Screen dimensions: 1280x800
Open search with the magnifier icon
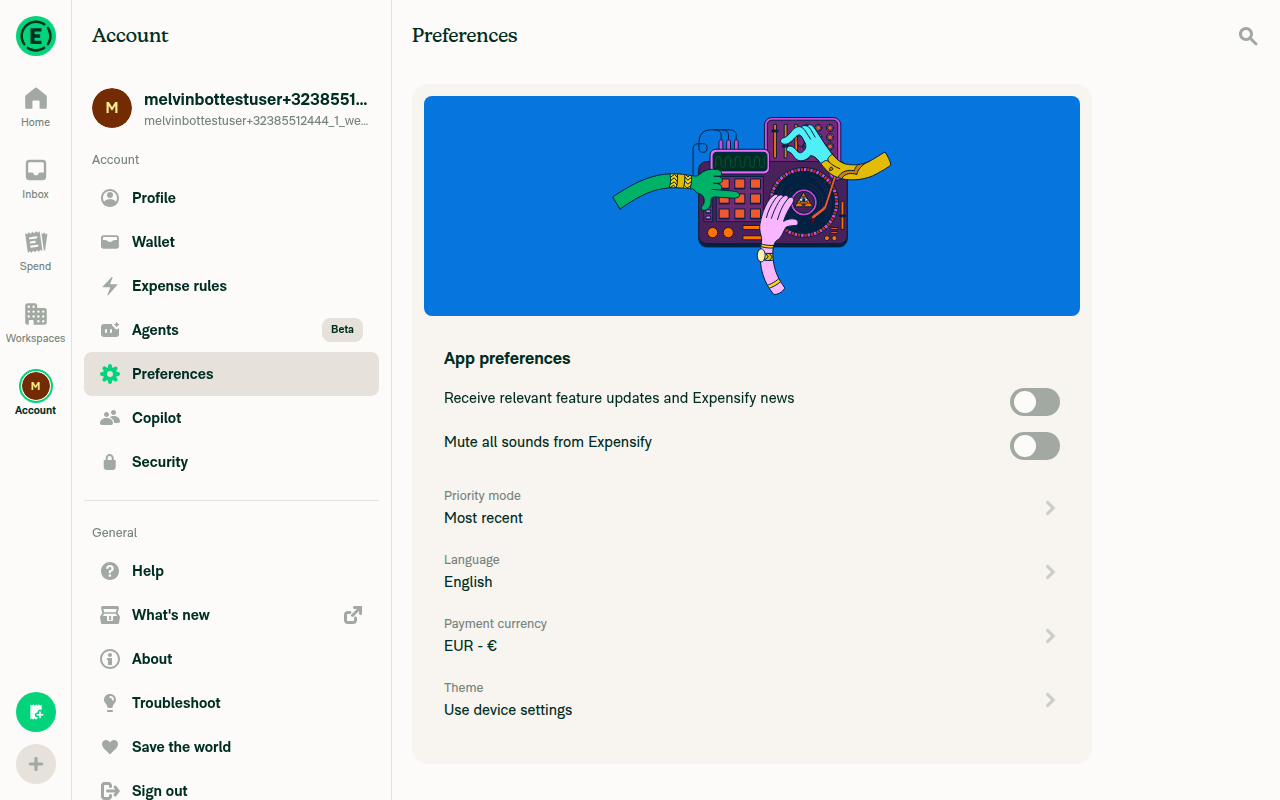tap(1248, 36)
